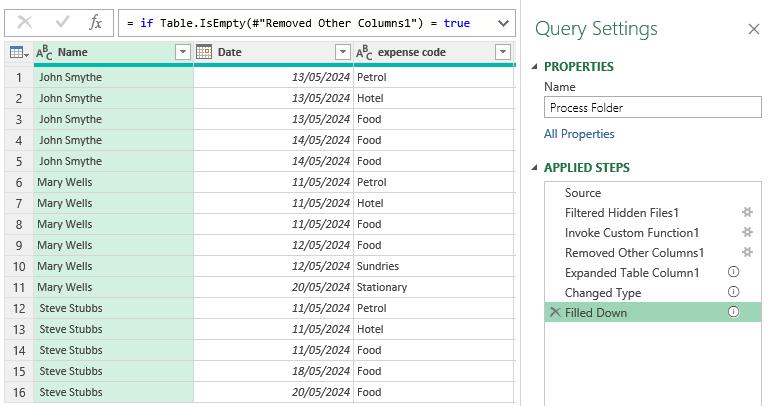
Task: Click the John Smythe cell in row 1
Action: (x=114, y=77)
